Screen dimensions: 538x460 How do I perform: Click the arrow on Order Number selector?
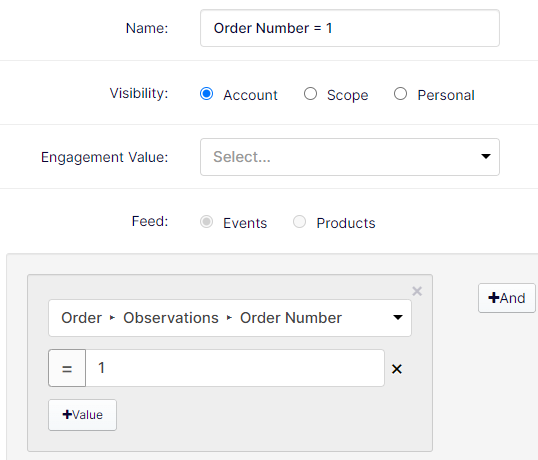[x=398, y=318]
